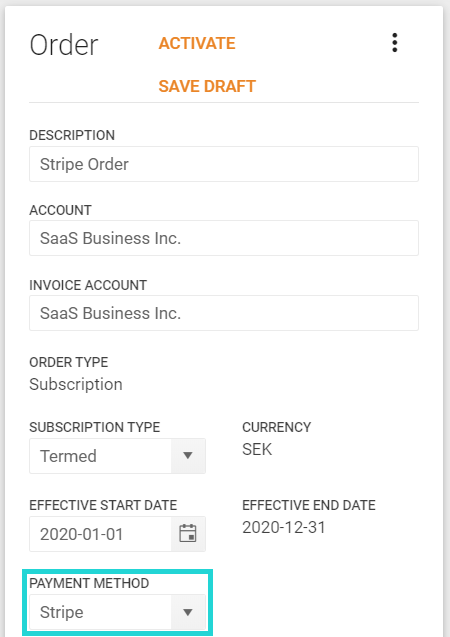Click into the Invoice Account input field
The height and width of the screenshot is (637, 450).
coord(224,313)
